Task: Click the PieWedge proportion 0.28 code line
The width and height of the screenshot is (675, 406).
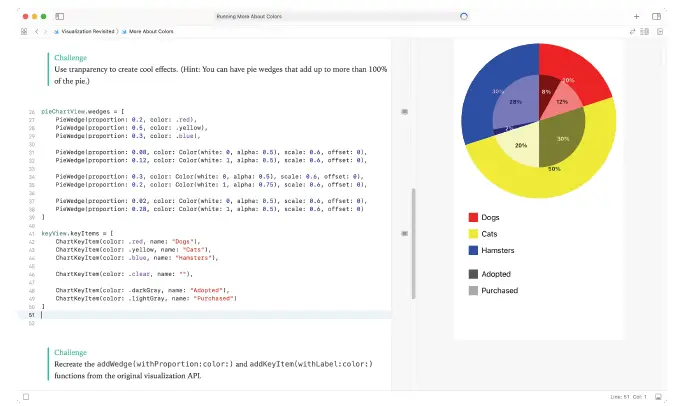Action: click(209, 209)
